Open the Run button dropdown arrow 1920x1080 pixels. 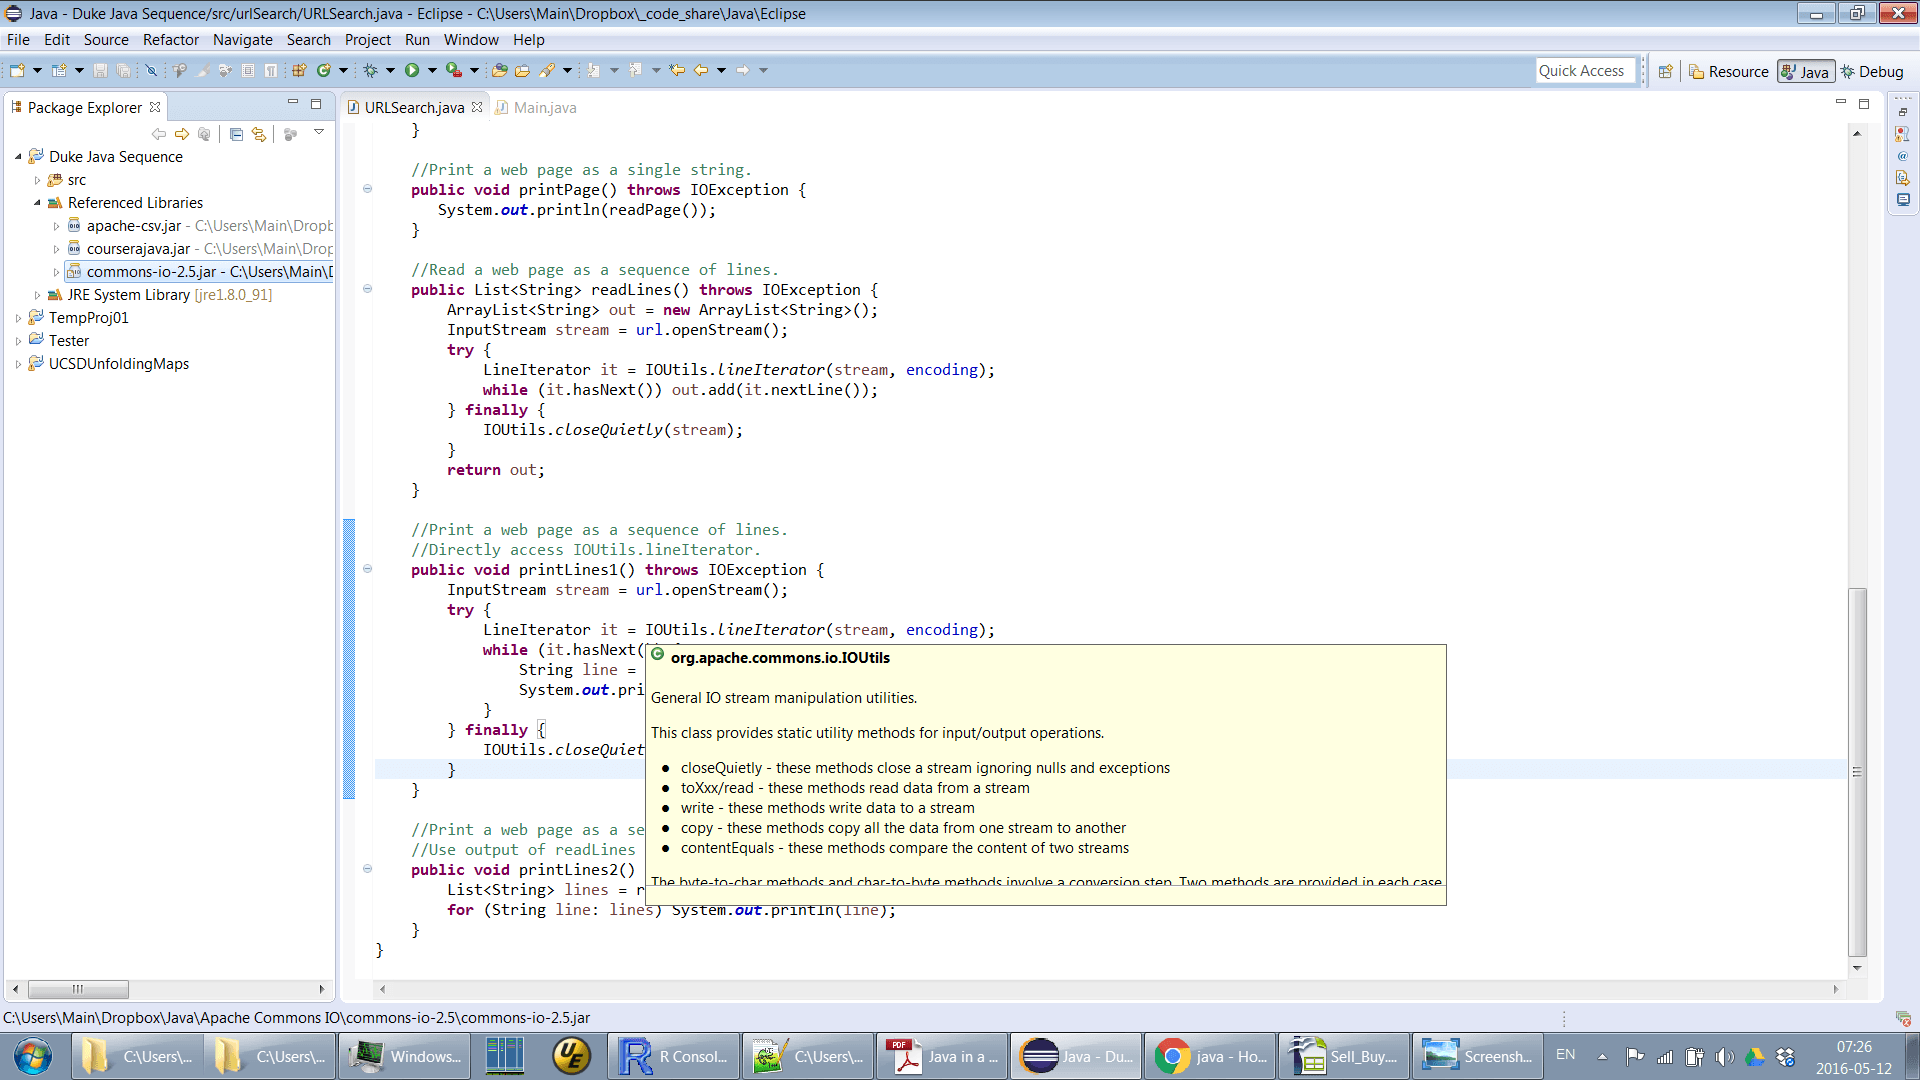[x=432, y=70]
